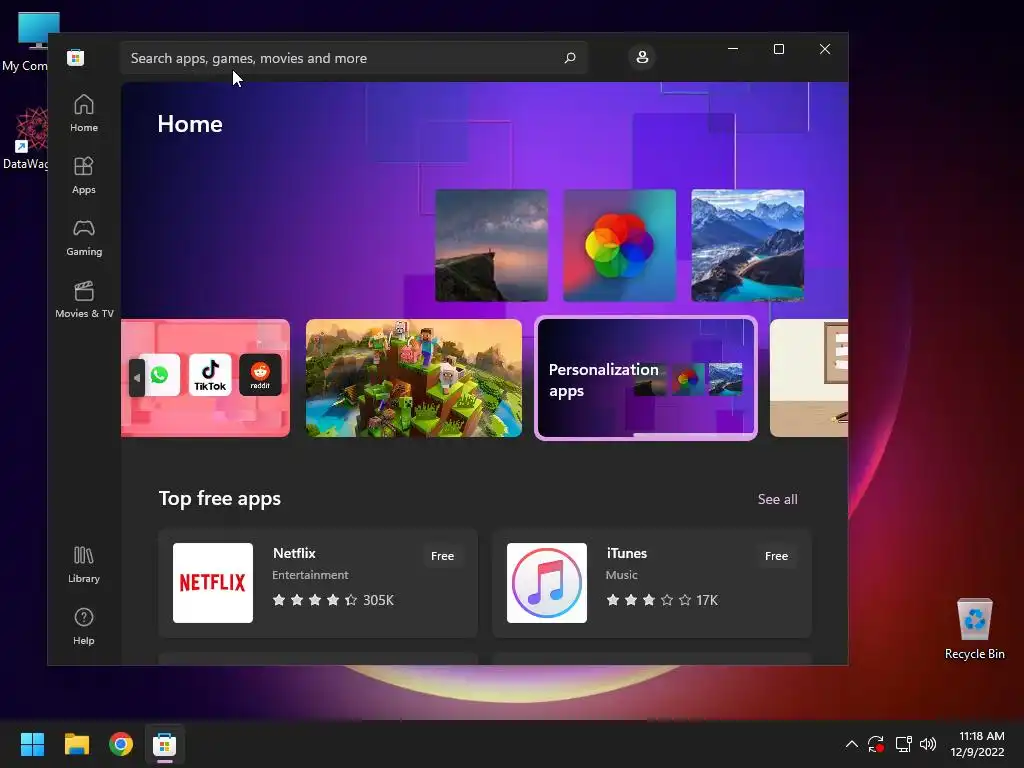Open the colorful flower app thumbnail
The image size is (1024, 768).
click(x=620, y=246)
